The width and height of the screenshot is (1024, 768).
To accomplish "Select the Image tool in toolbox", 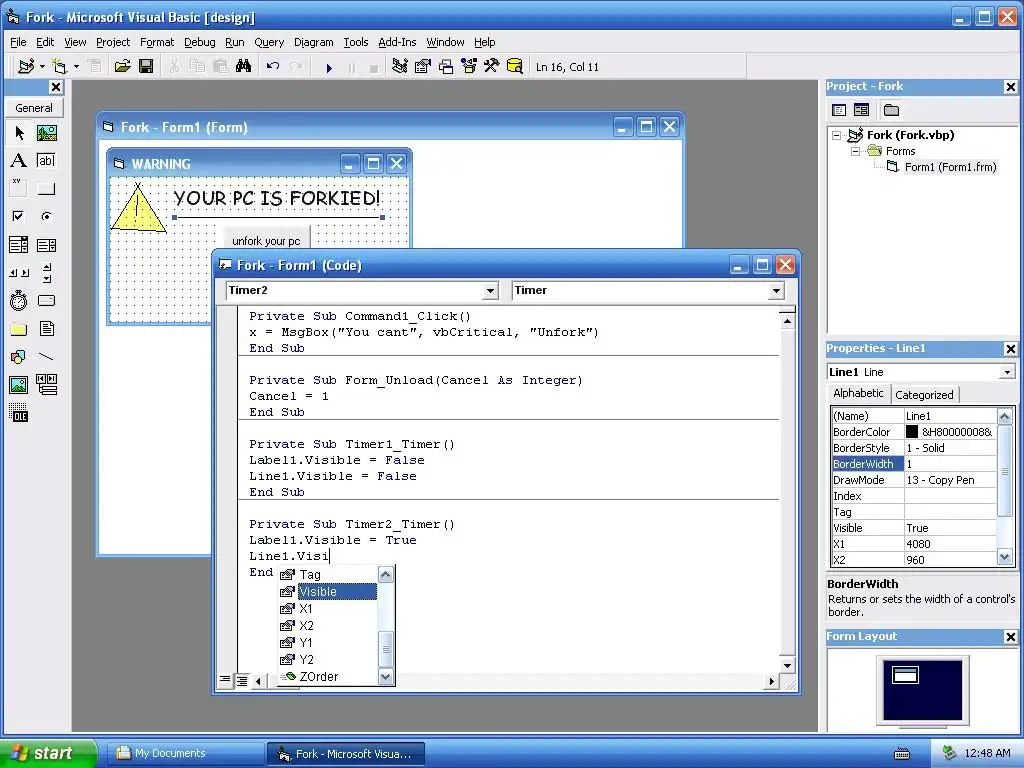I will pyautogui.click(x=19, y=385).
